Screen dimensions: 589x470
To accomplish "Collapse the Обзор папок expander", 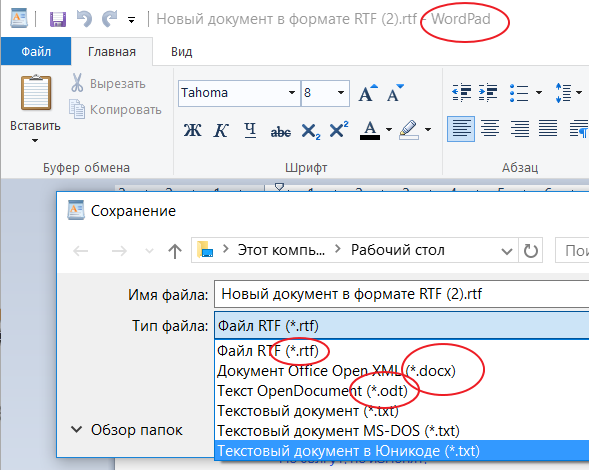I will point(127,429).
